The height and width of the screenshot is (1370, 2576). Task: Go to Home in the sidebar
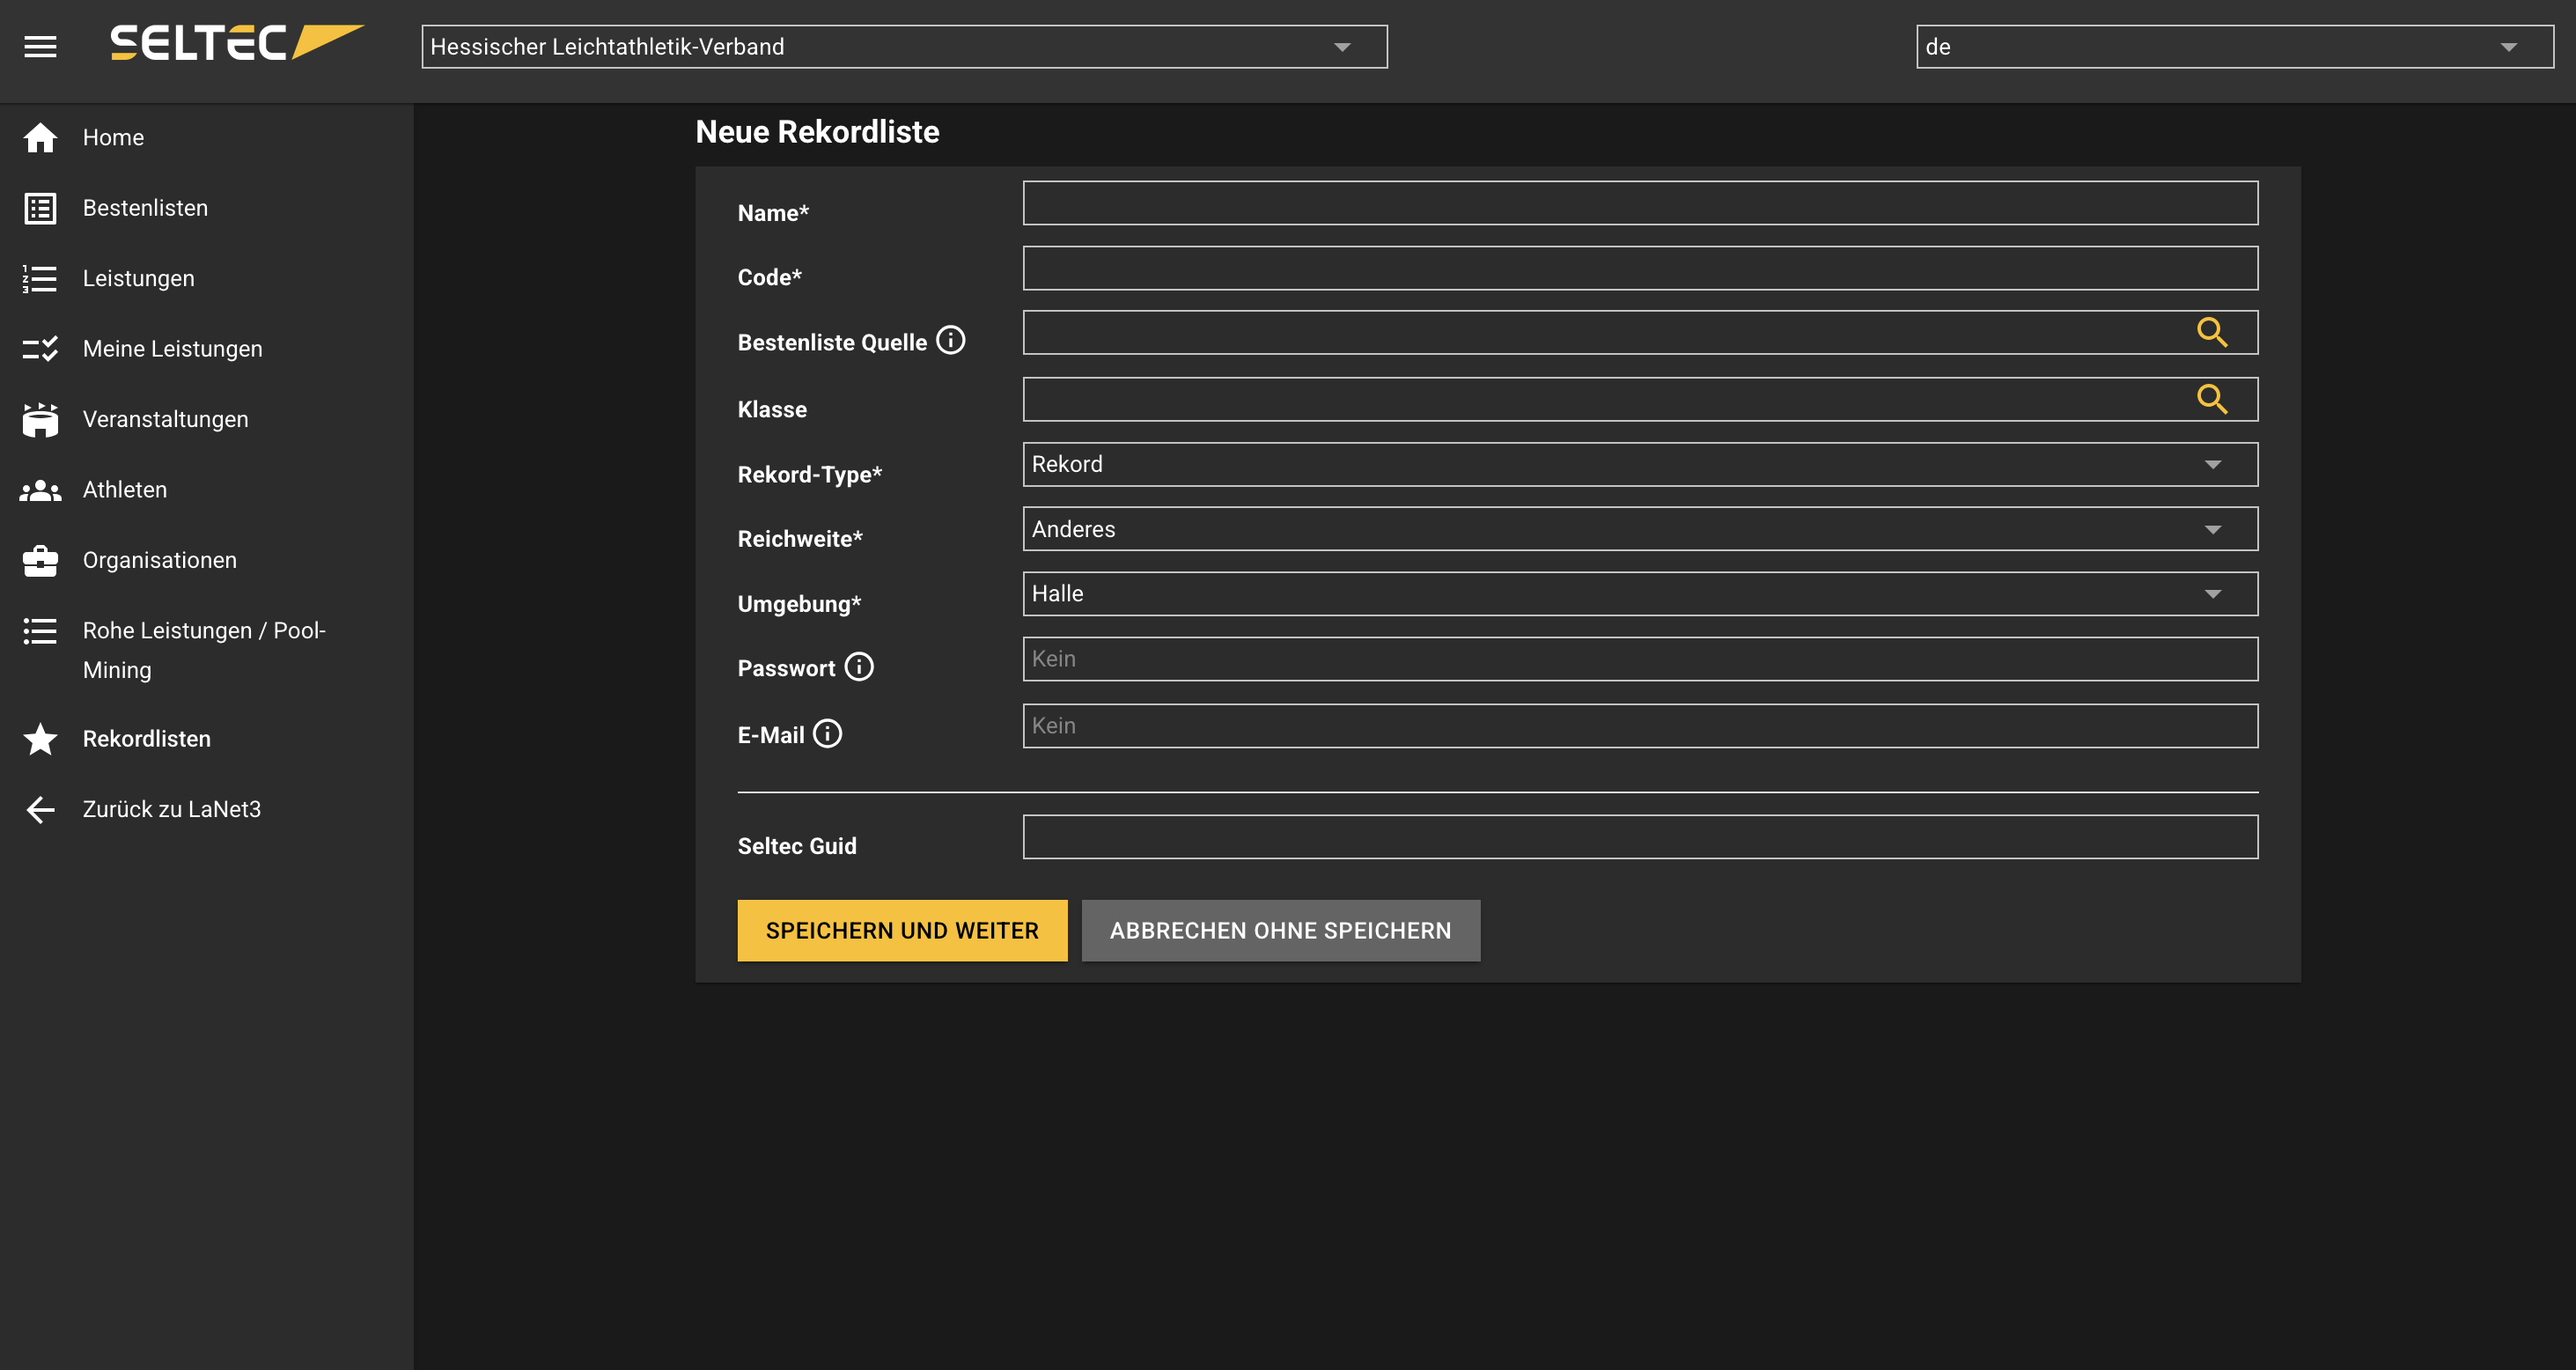click(206, 138)
